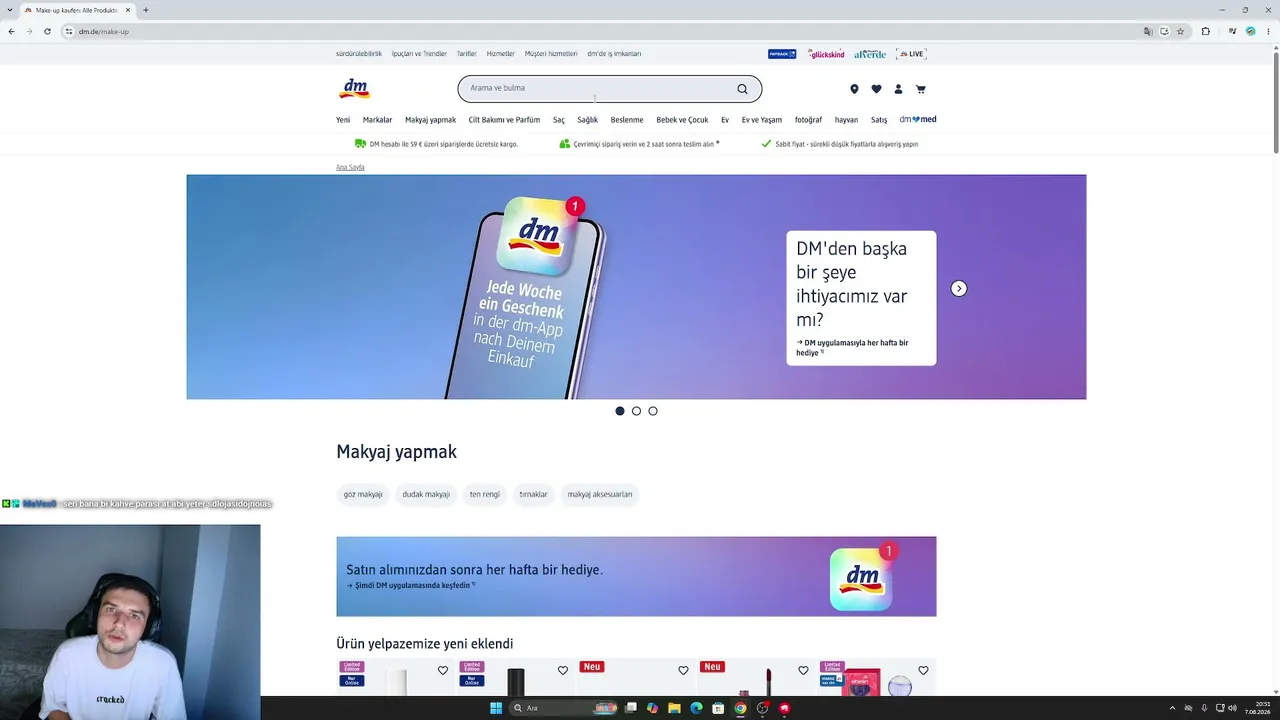Open the Chrome extensions puzzle icon
The image size is (1280, 720).
(1205, 31)
